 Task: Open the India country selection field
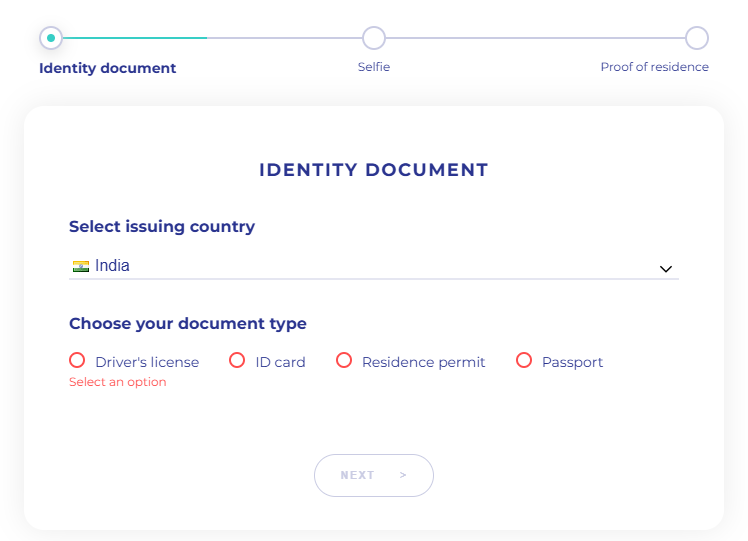374,266
